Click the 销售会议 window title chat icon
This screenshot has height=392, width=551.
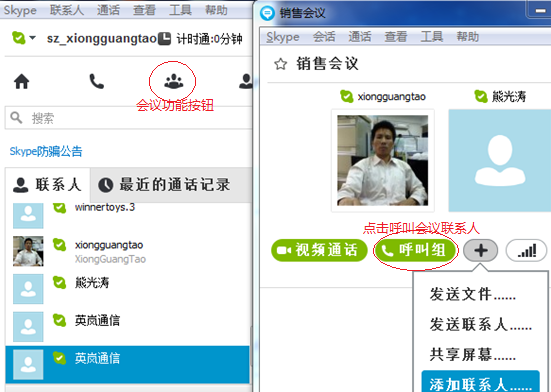267,13
